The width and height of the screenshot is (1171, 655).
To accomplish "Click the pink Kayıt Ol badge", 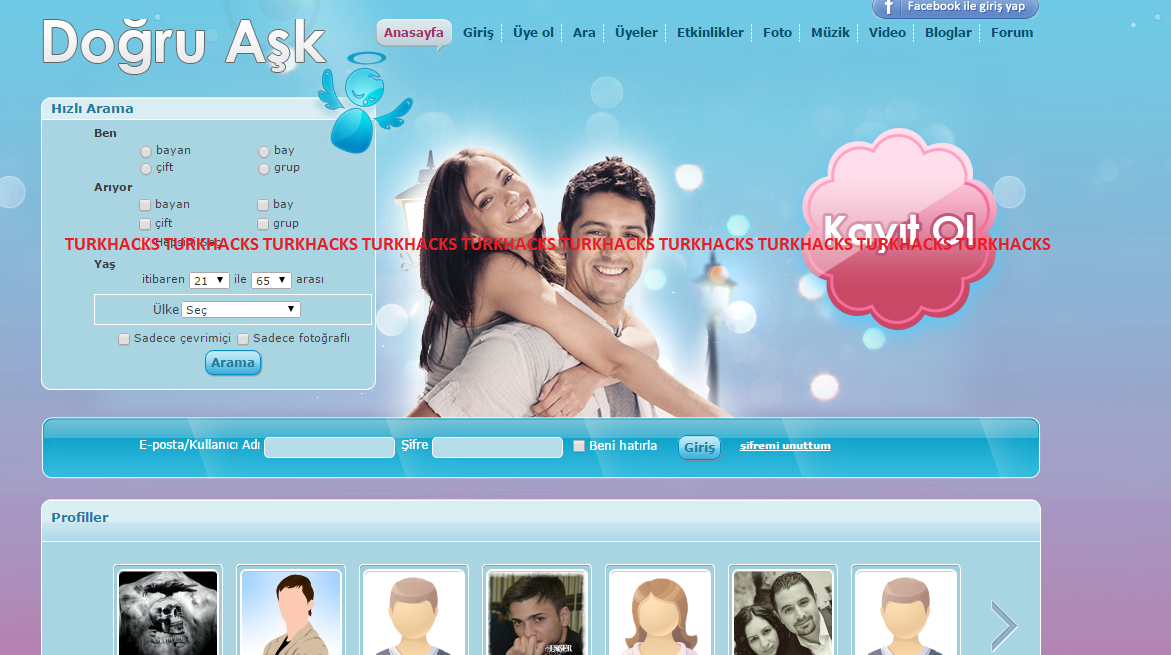I will (899, 229).
